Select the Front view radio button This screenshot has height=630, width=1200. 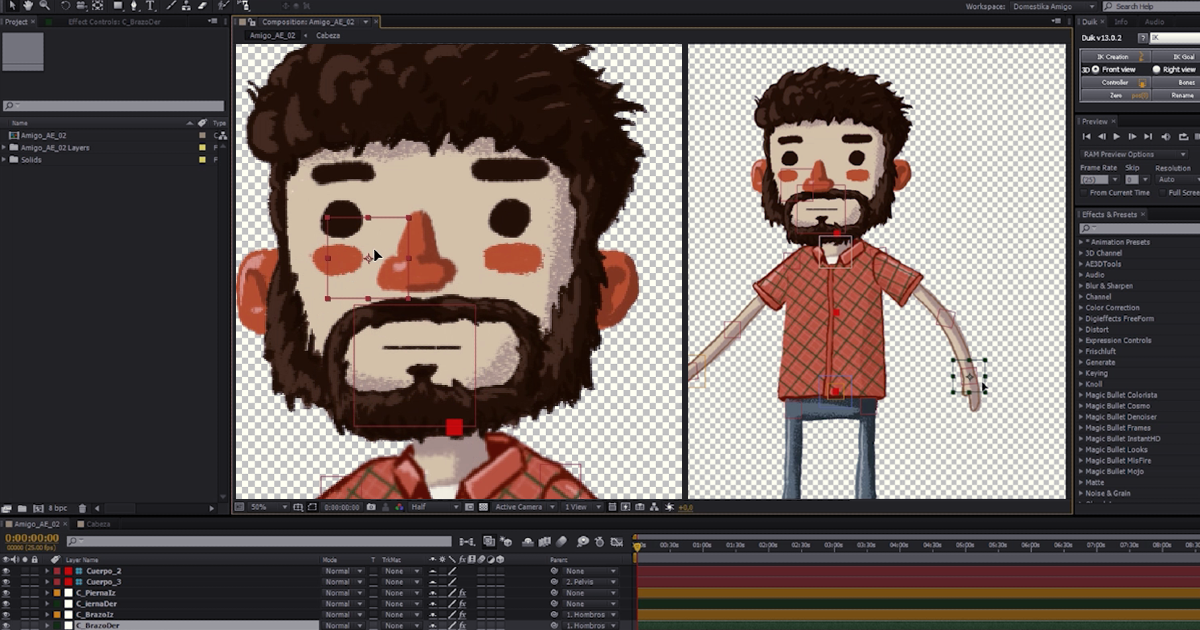1095,69
